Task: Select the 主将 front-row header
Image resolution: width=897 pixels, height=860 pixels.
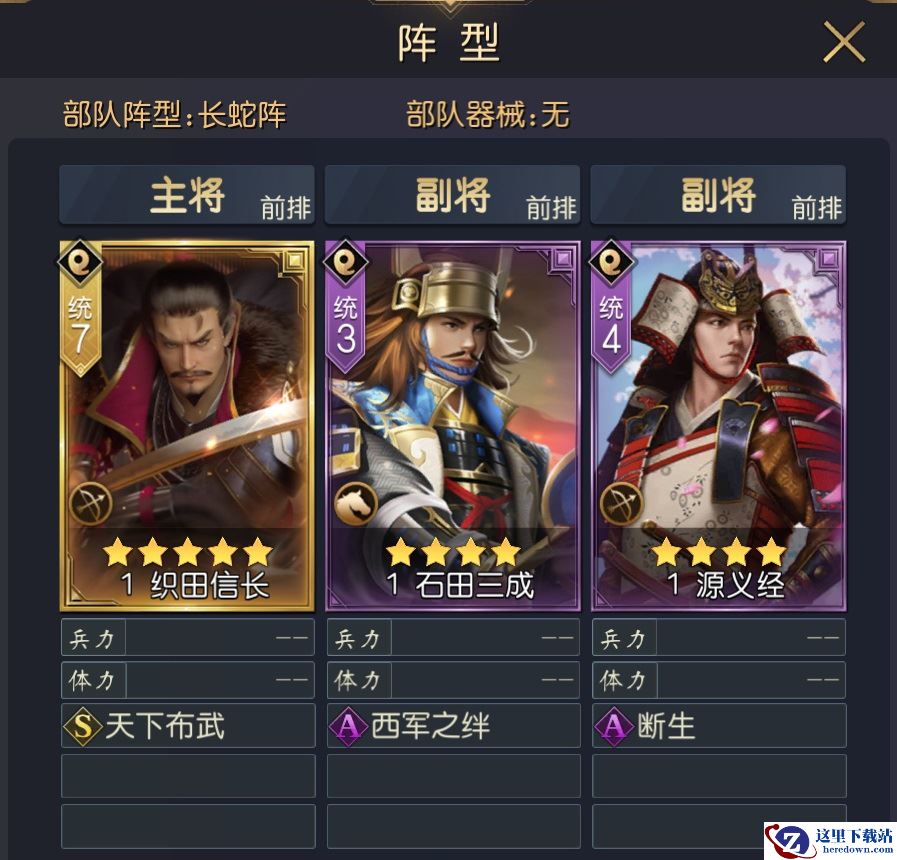Action: pyautogui.click(x=187, y=195)
